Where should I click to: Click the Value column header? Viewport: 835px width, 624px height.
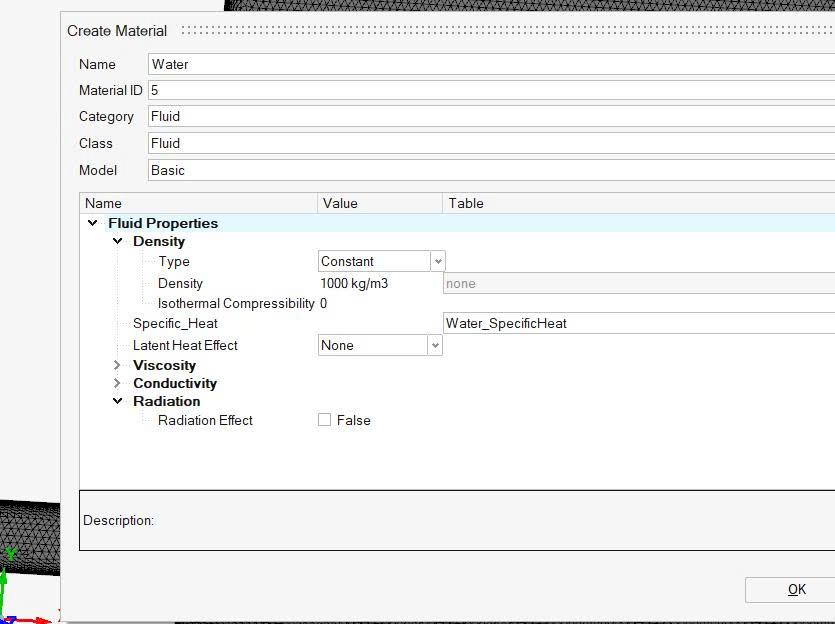click(380, 203)
